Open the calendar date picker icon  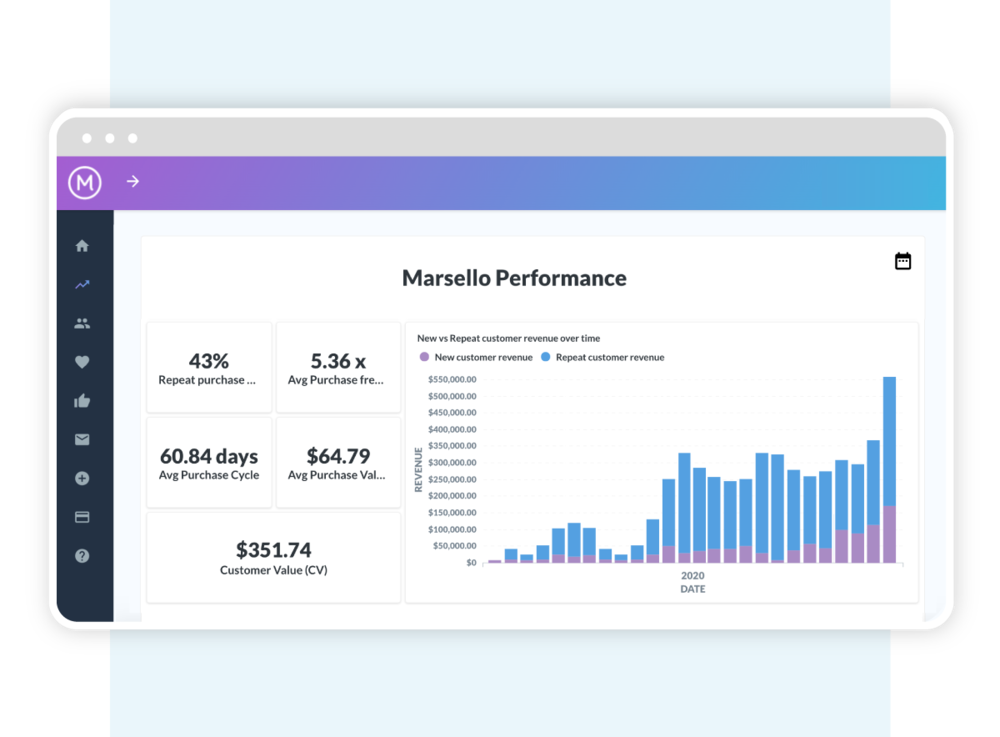click(x=903, y=260)
